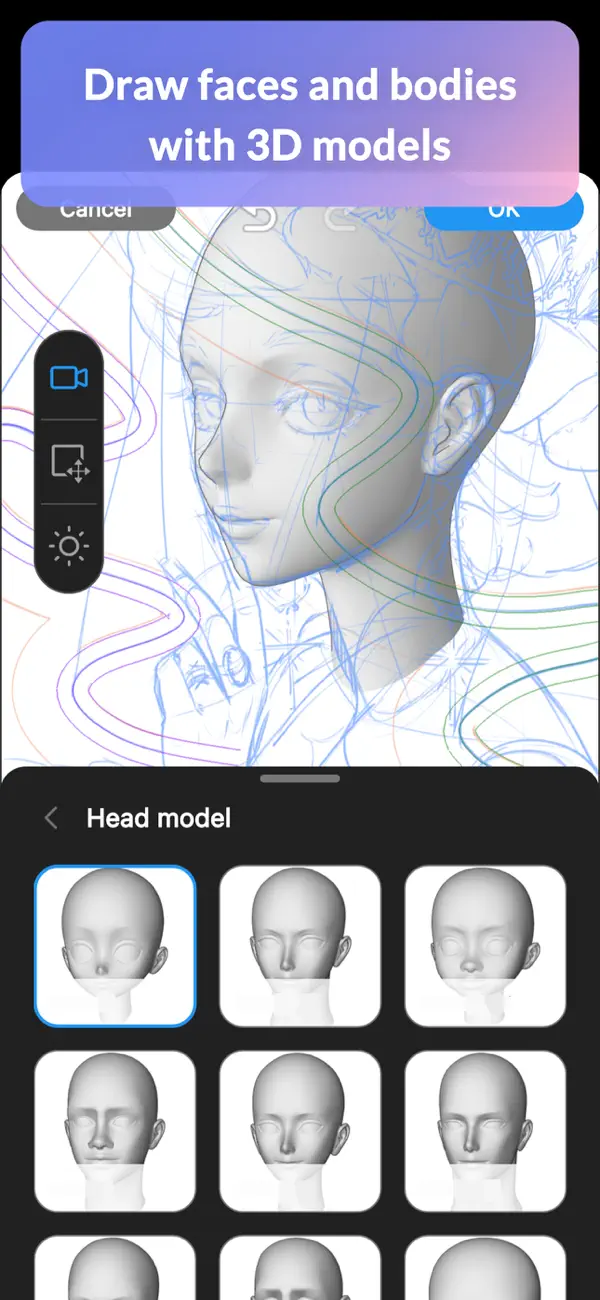Select the camera view tool
Viewport: 600px width, 1300px height.
pyautogui.click(x=70, y=377)
